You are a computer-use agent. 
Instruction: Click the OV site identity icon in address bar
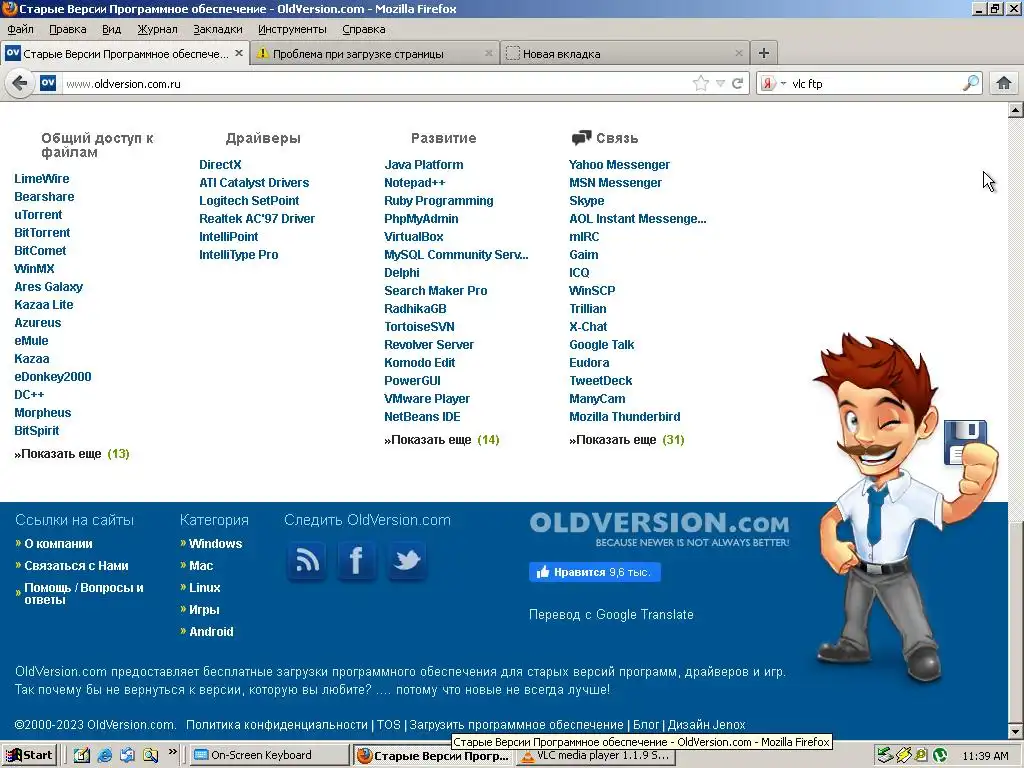48,83
